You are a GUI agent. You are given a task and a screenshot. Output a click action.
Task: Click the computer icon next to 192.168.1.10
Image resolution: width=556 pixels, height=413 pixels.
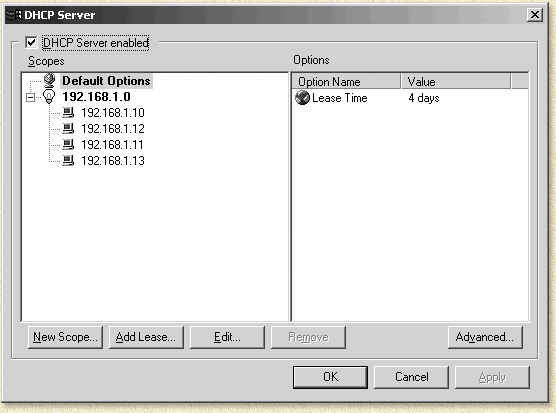point(68,113)
